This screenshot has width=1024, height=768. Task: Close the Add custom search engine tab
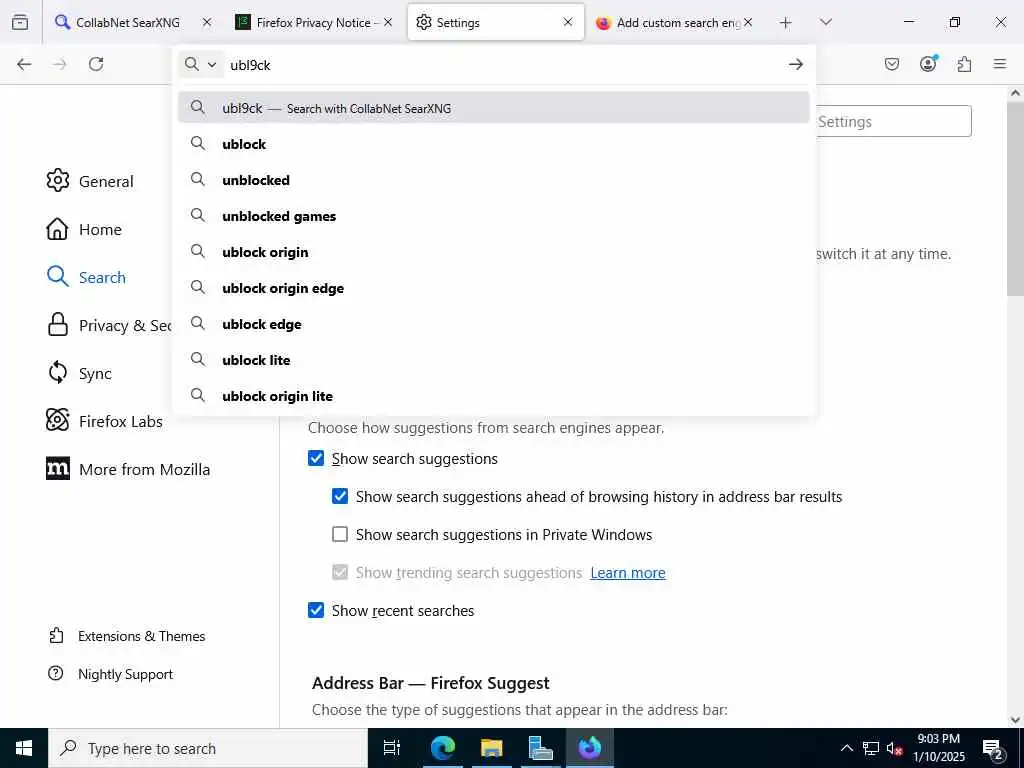point(748,22)
